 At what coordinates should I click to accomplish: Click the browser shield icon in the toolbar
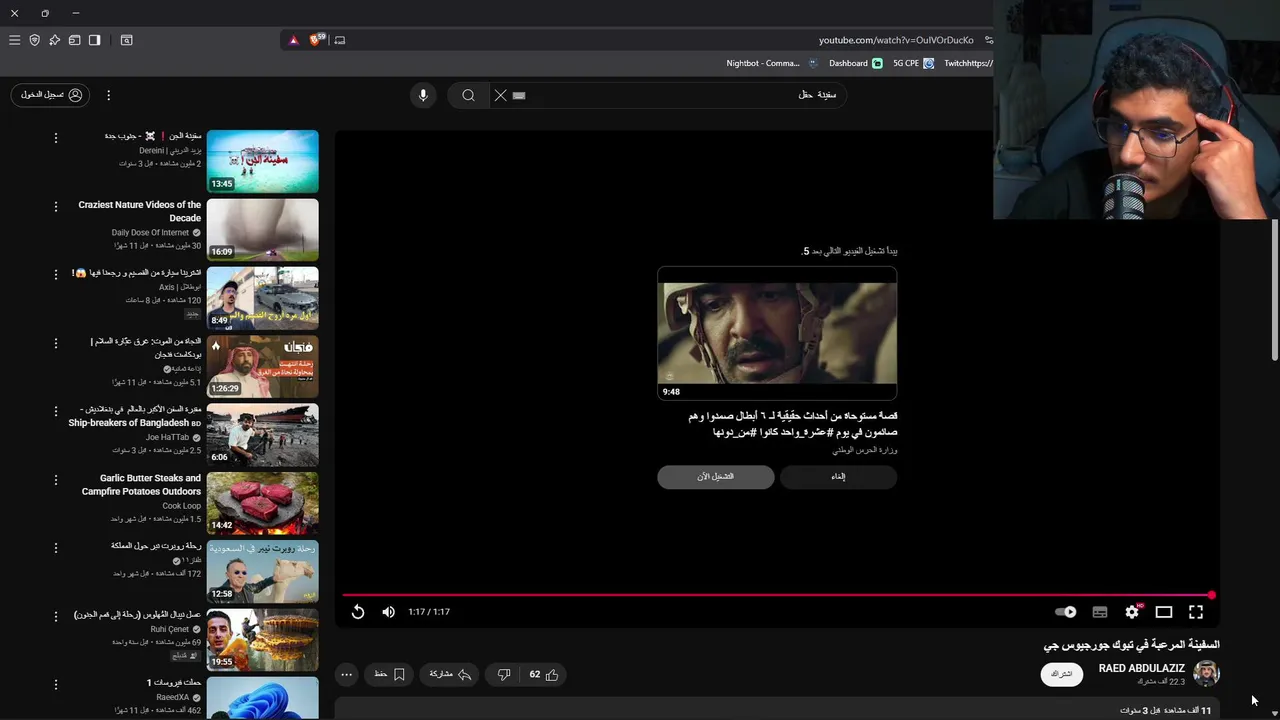tap(34, 40)
